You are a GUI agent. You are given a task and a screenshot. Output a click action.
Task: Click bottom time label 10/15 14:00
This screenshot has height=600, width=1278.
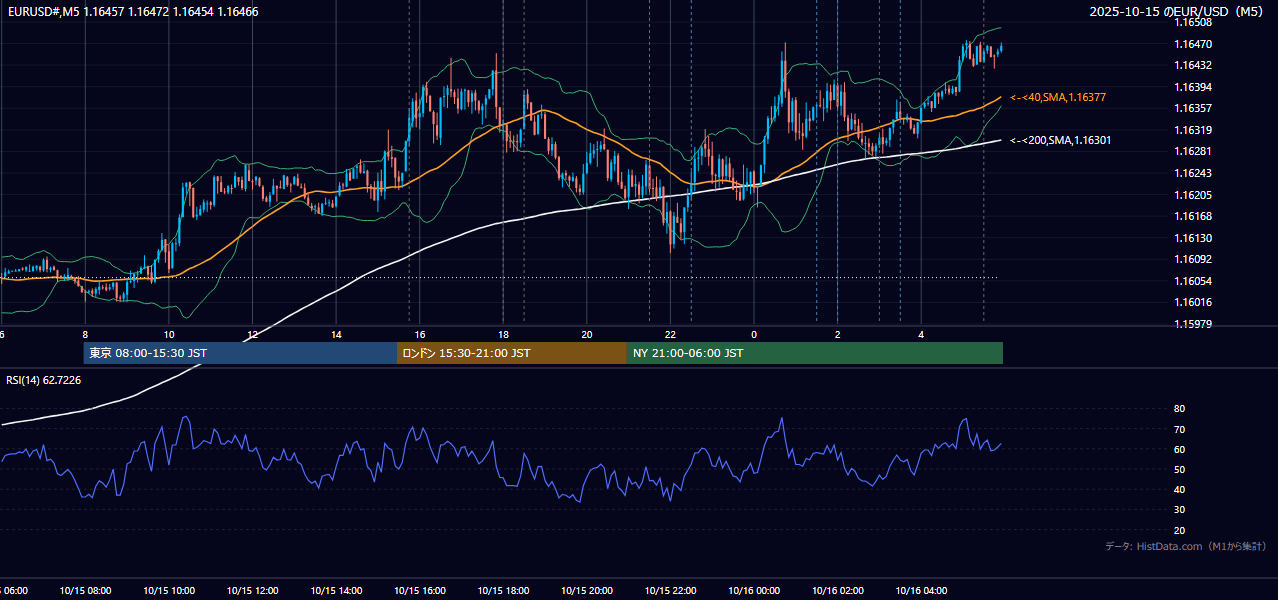pyautogui.click(x=336, y=591)
